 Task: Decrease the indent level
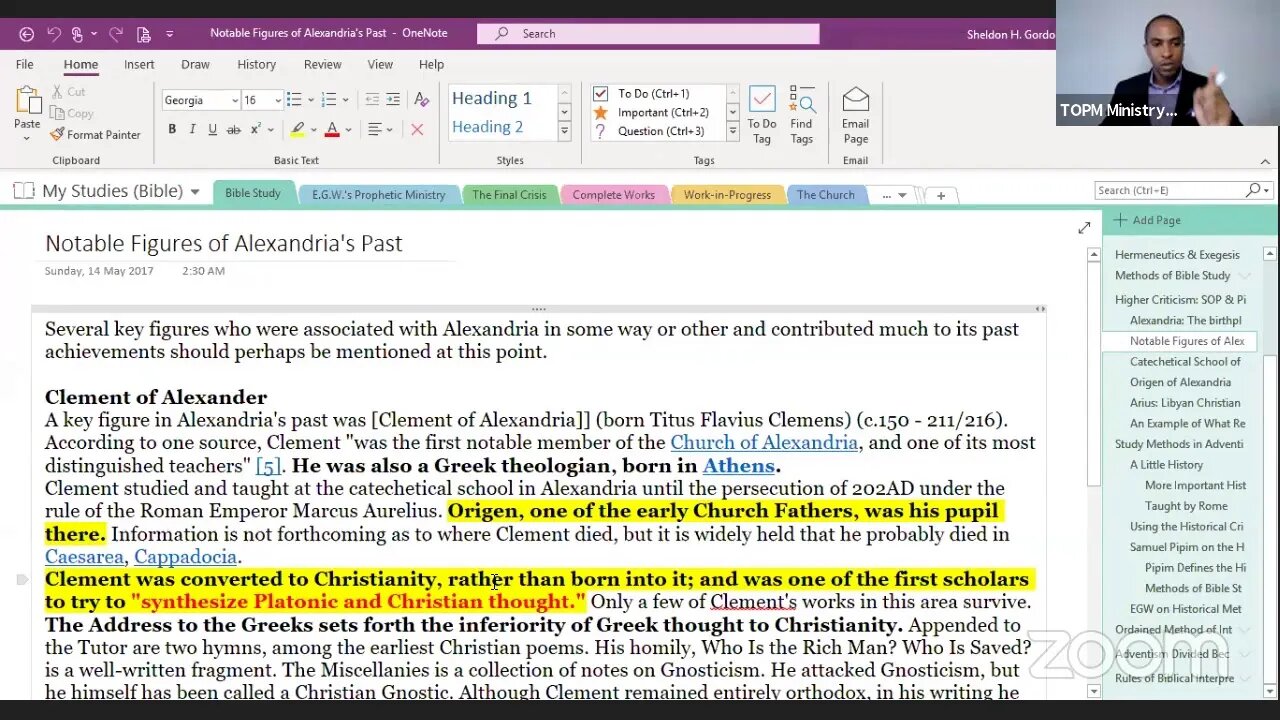click(372, 100)
